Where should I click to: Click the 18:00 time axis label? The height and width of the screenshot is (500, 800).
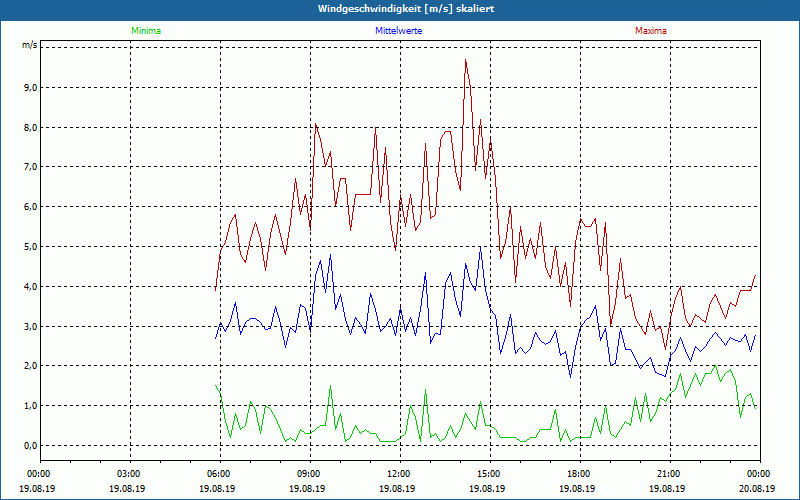click(x=578, y=474)
